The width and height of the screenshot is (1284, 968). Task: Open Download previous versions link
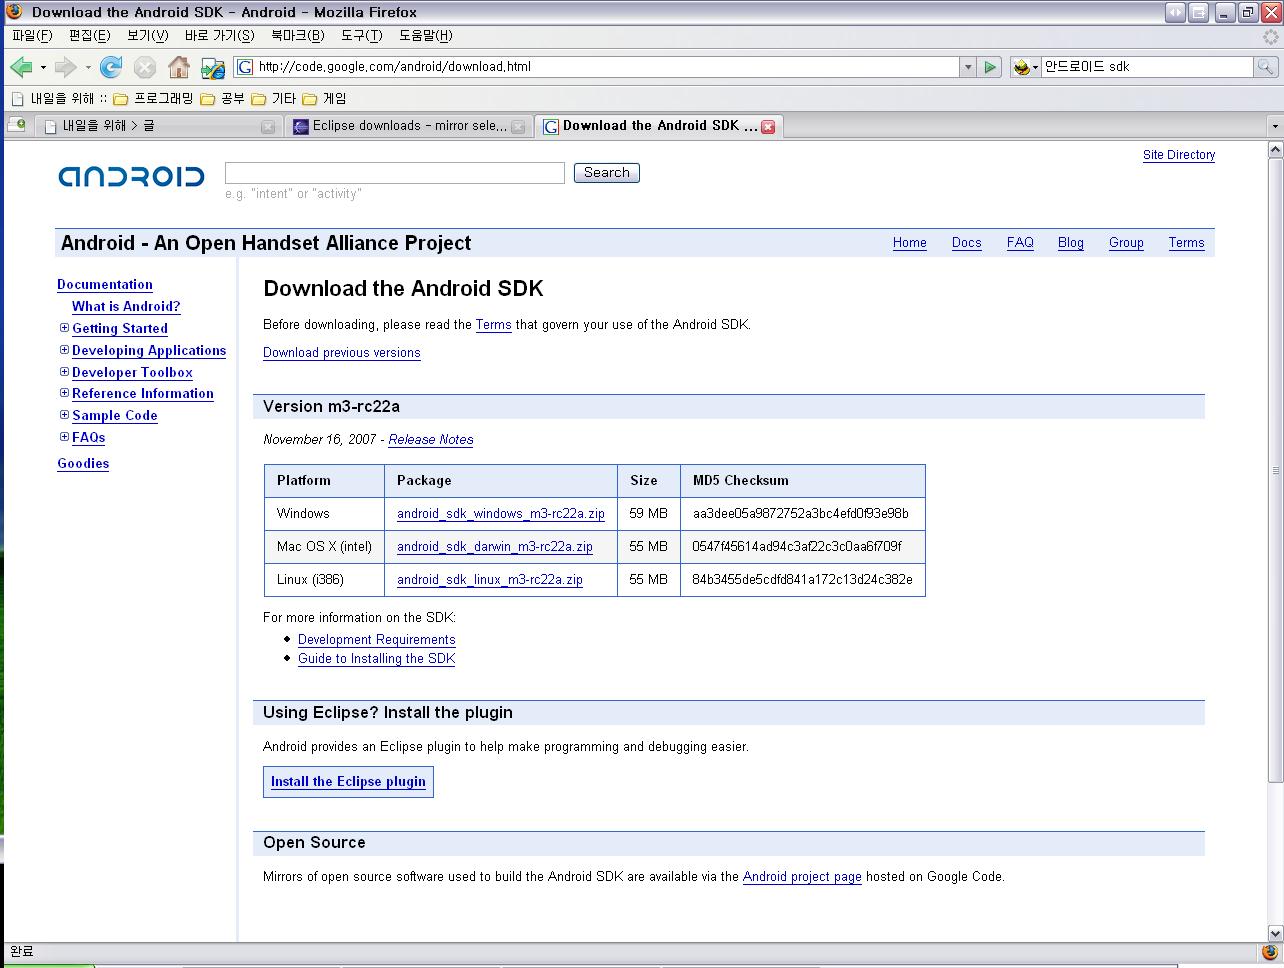point(341,353)
